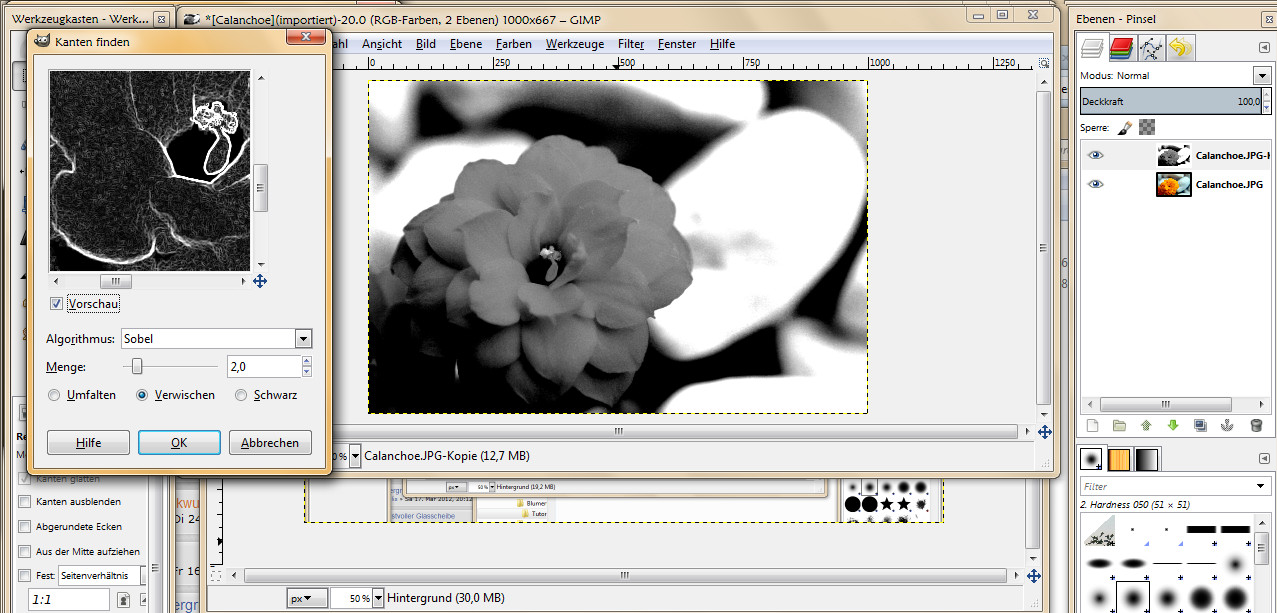
Task: Delete the layer with the trash icon
Action: [1256, 426]
